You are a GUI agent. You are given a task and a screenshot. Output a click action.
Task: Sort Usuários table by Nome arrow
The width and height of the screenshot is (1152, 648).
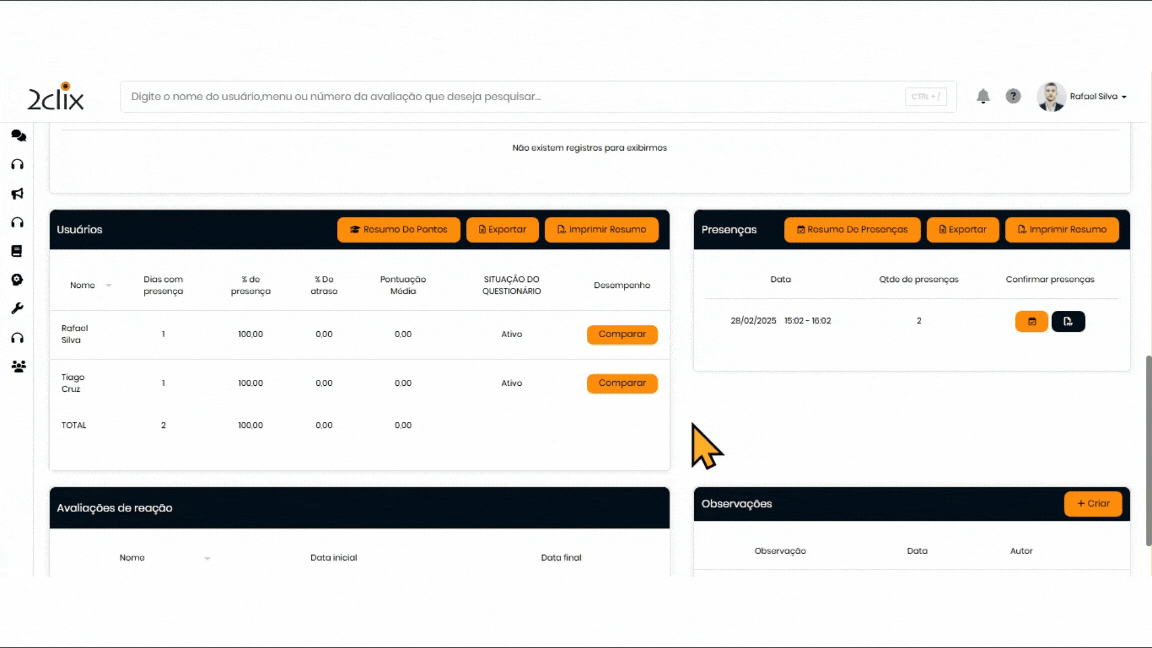(x=108, y=286)
